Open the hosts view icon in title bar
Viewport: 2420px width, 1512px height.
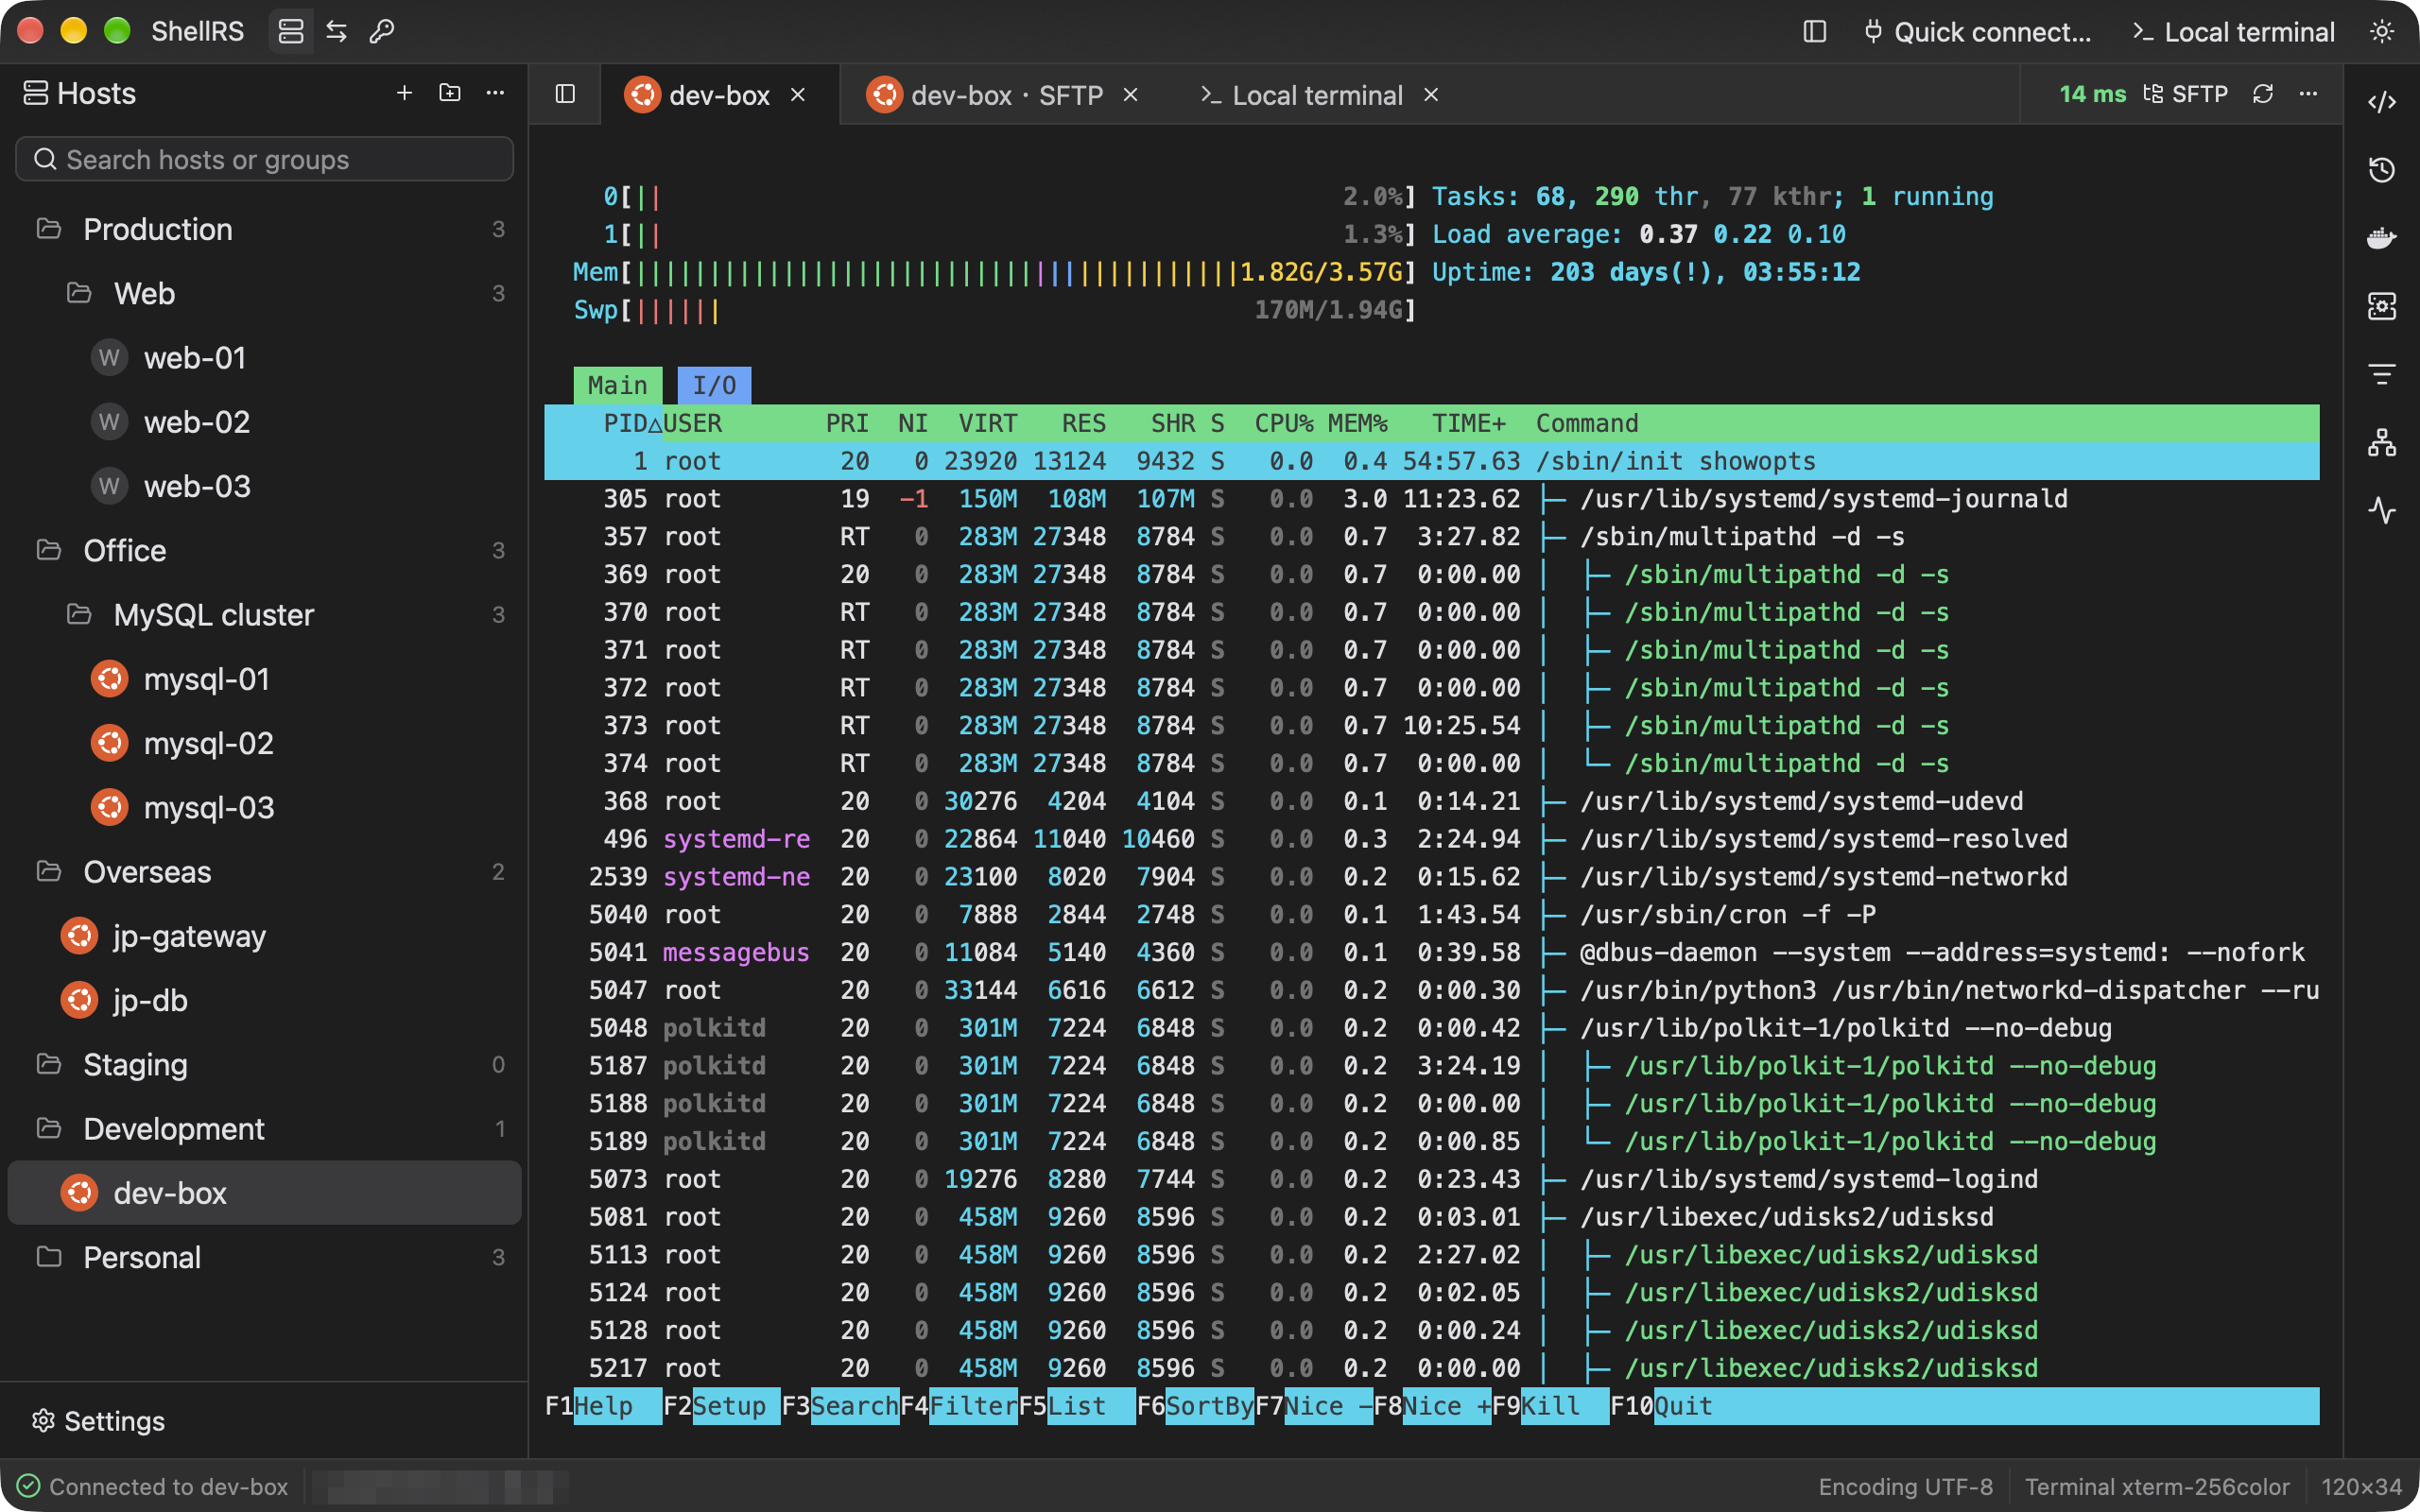[x=291, y=31]
